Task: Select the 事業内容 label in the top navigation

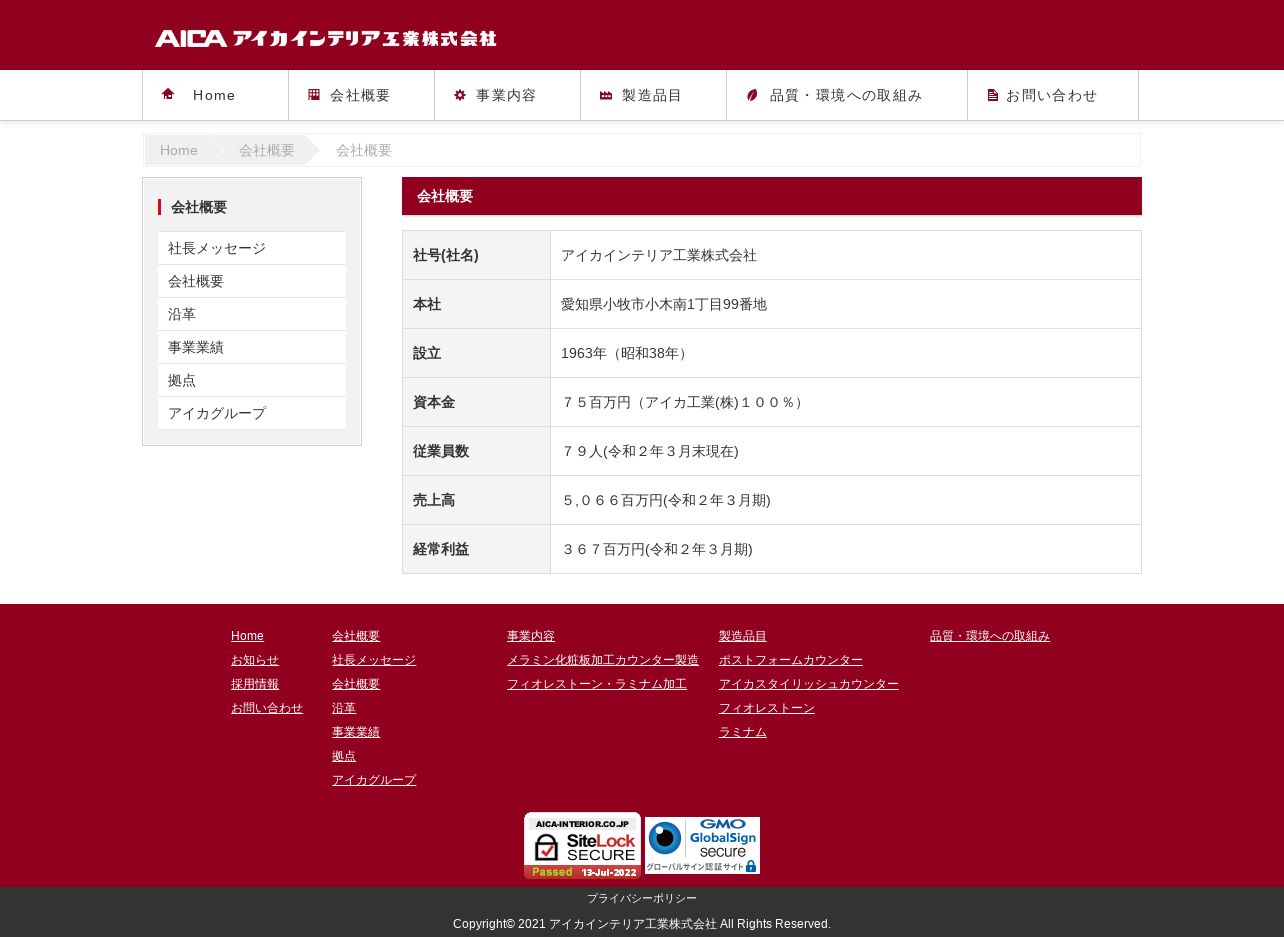Action: [506, 95]
